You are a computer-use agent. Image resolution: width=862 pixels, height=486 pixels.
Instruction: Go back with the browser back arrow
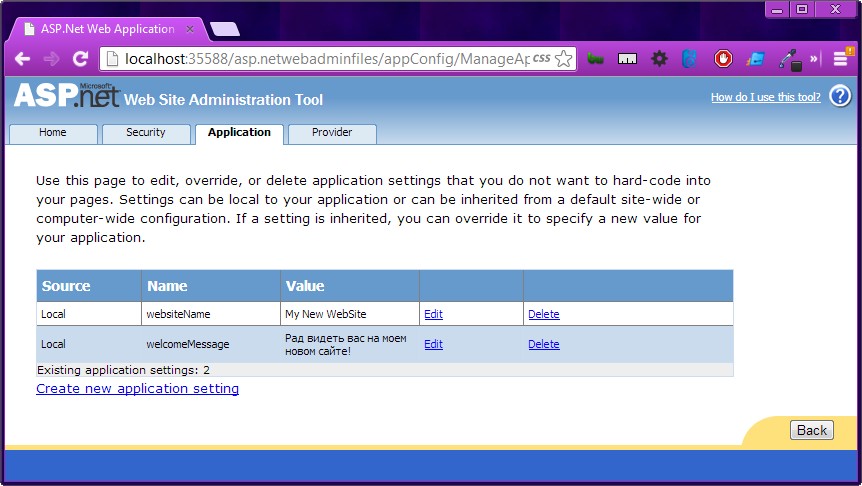coord(23,59)
